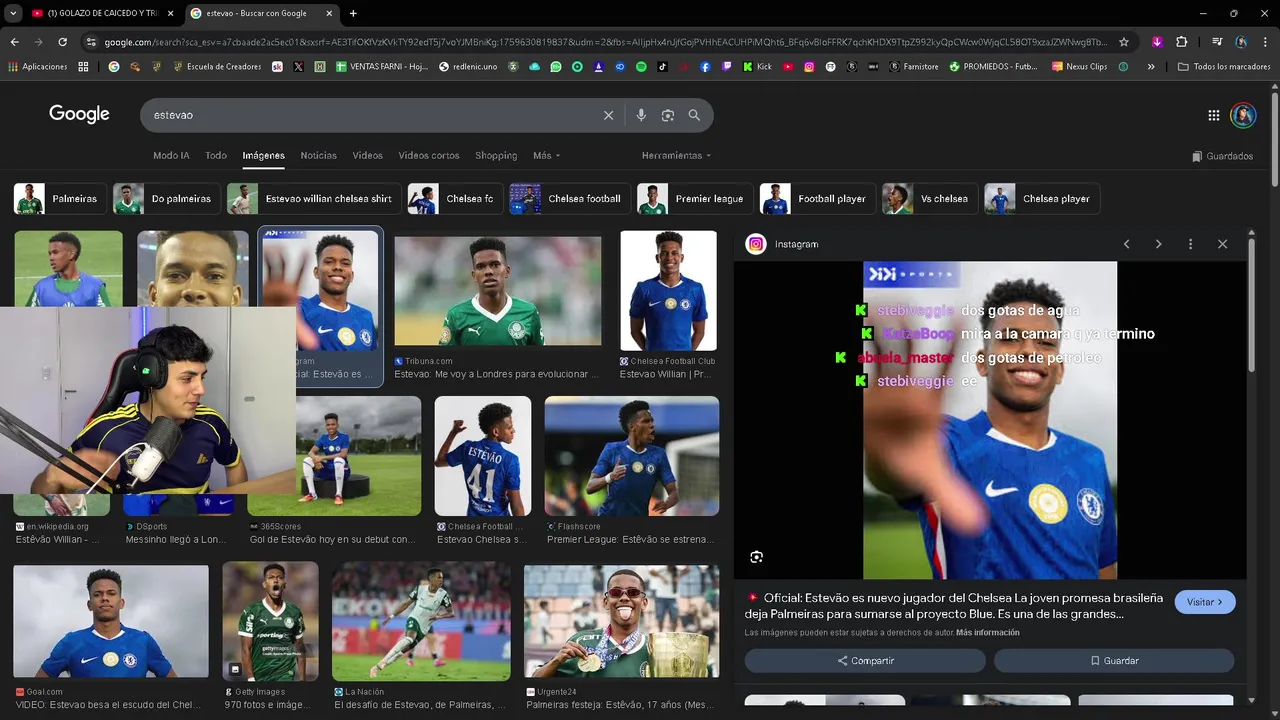Close the image preview panel
Viewport: 1280px width, 720px height.
[1222, 244]
